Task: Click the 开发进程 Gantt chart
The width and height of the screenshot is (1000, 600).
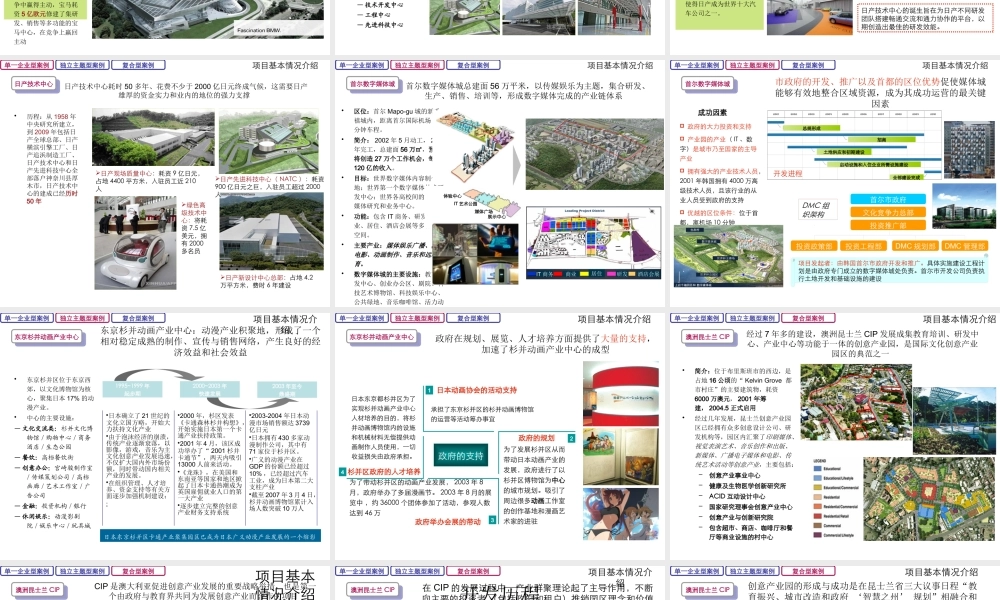Action: (x=855, y=145)
